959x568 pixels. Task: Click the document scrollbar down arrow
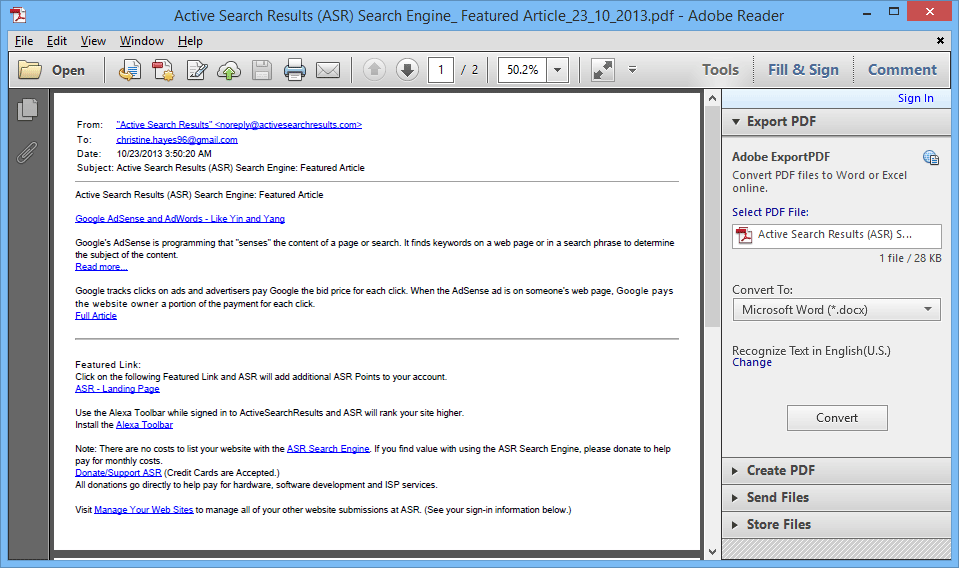click(712, 551)
